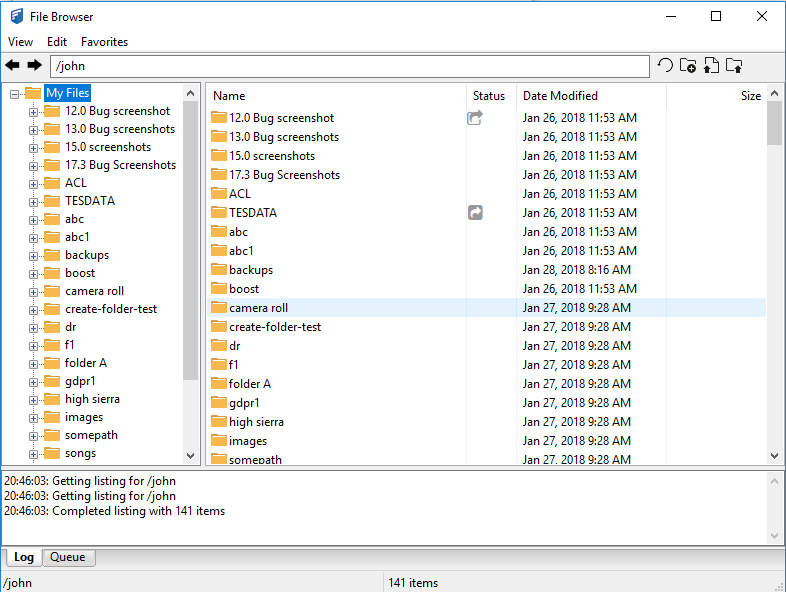Select the abc row in file list
The width and height of the screenshot is (786, 592).
486,232
